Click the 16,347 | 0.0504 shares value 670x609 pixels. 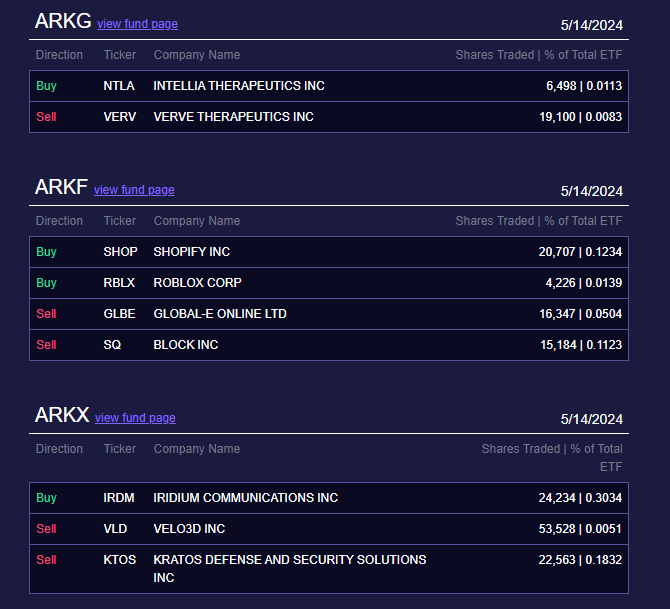(x=580, y=314)
